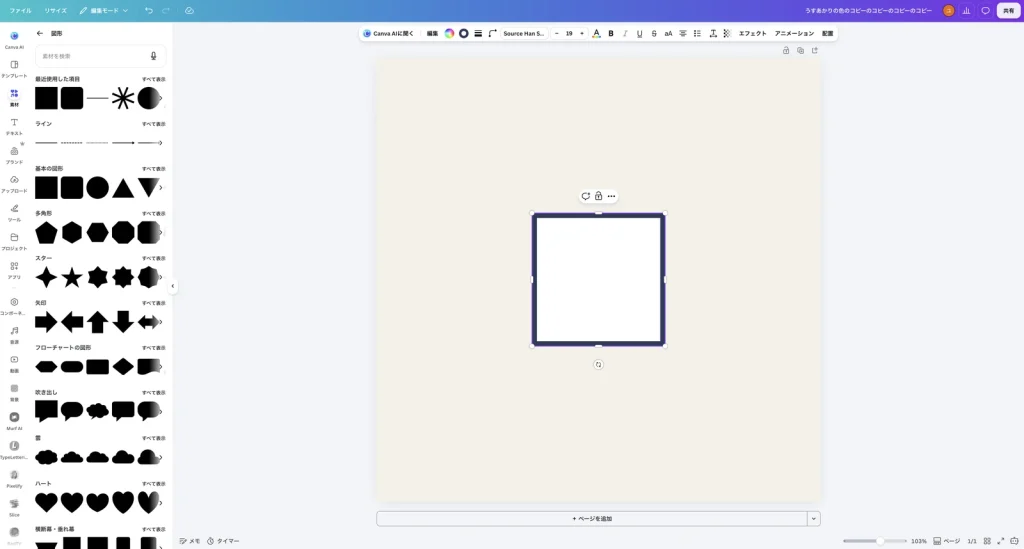
Task: Open the 配置 position menu in toolbar
Action: (x=827, y=33)
